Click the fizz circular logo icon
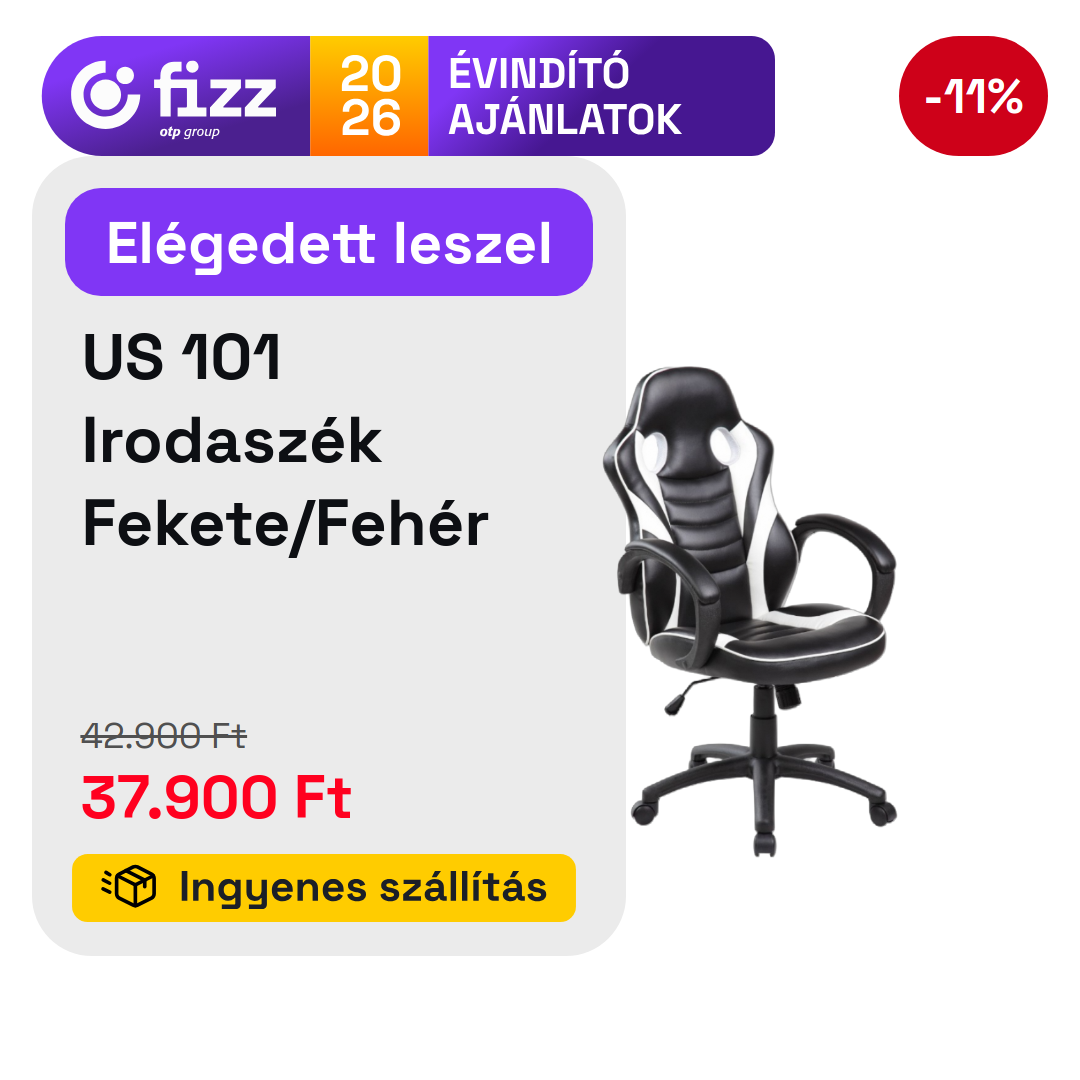 pyautogui.click(x=105, y=95)
